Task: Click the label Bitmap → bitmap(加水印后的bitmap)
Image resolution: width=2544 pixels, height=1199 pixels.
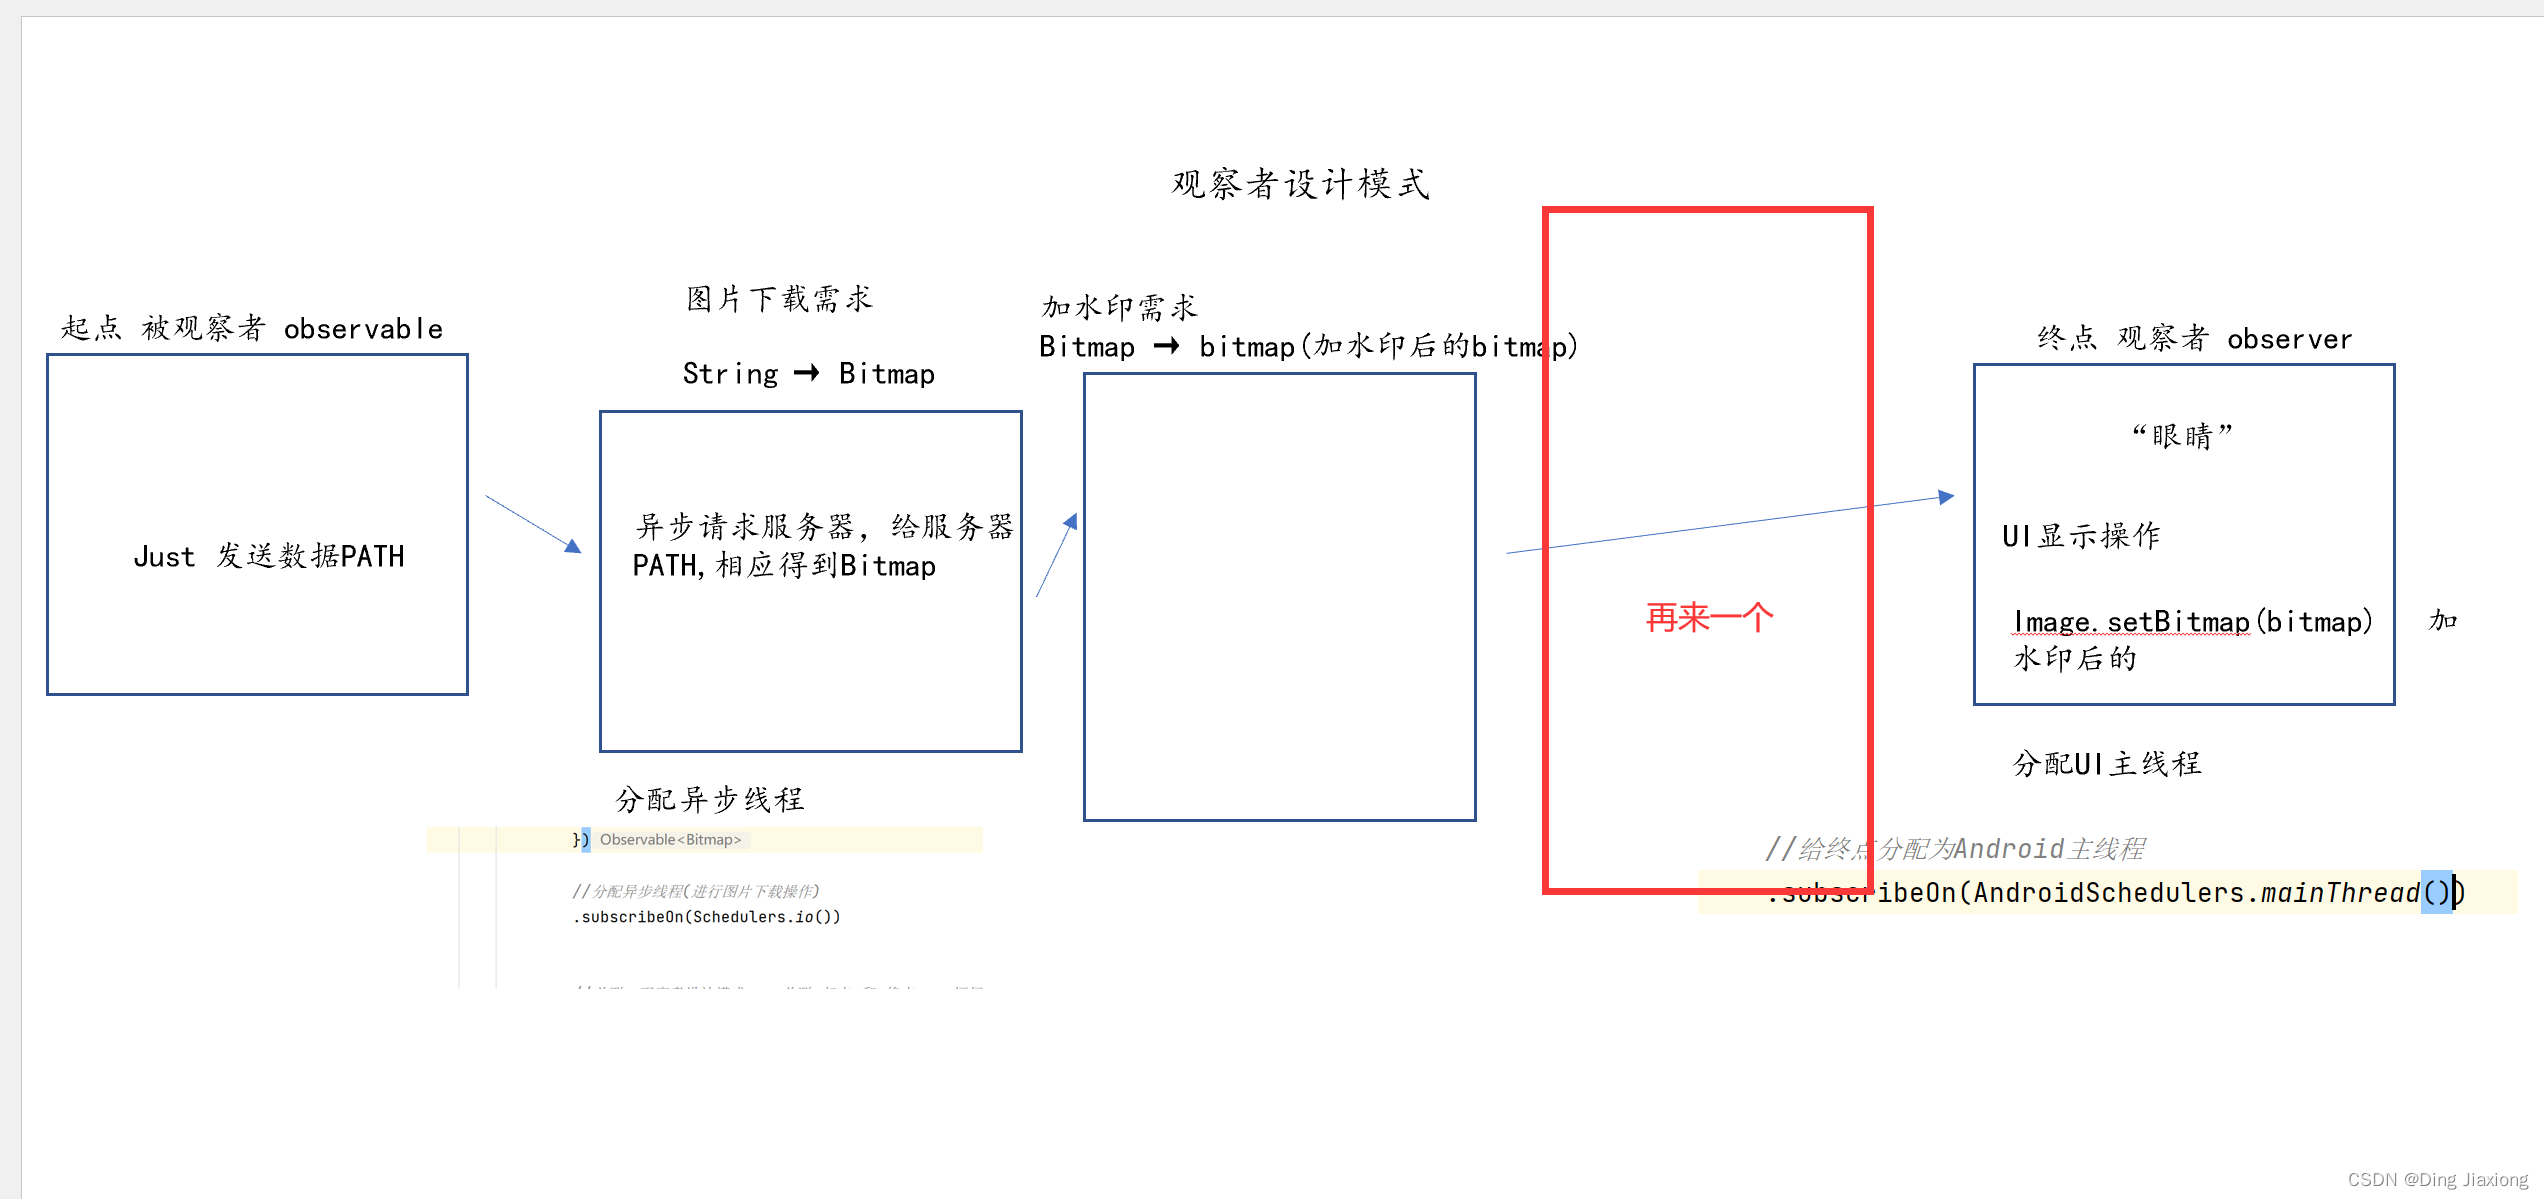Action: (1308, 346)
